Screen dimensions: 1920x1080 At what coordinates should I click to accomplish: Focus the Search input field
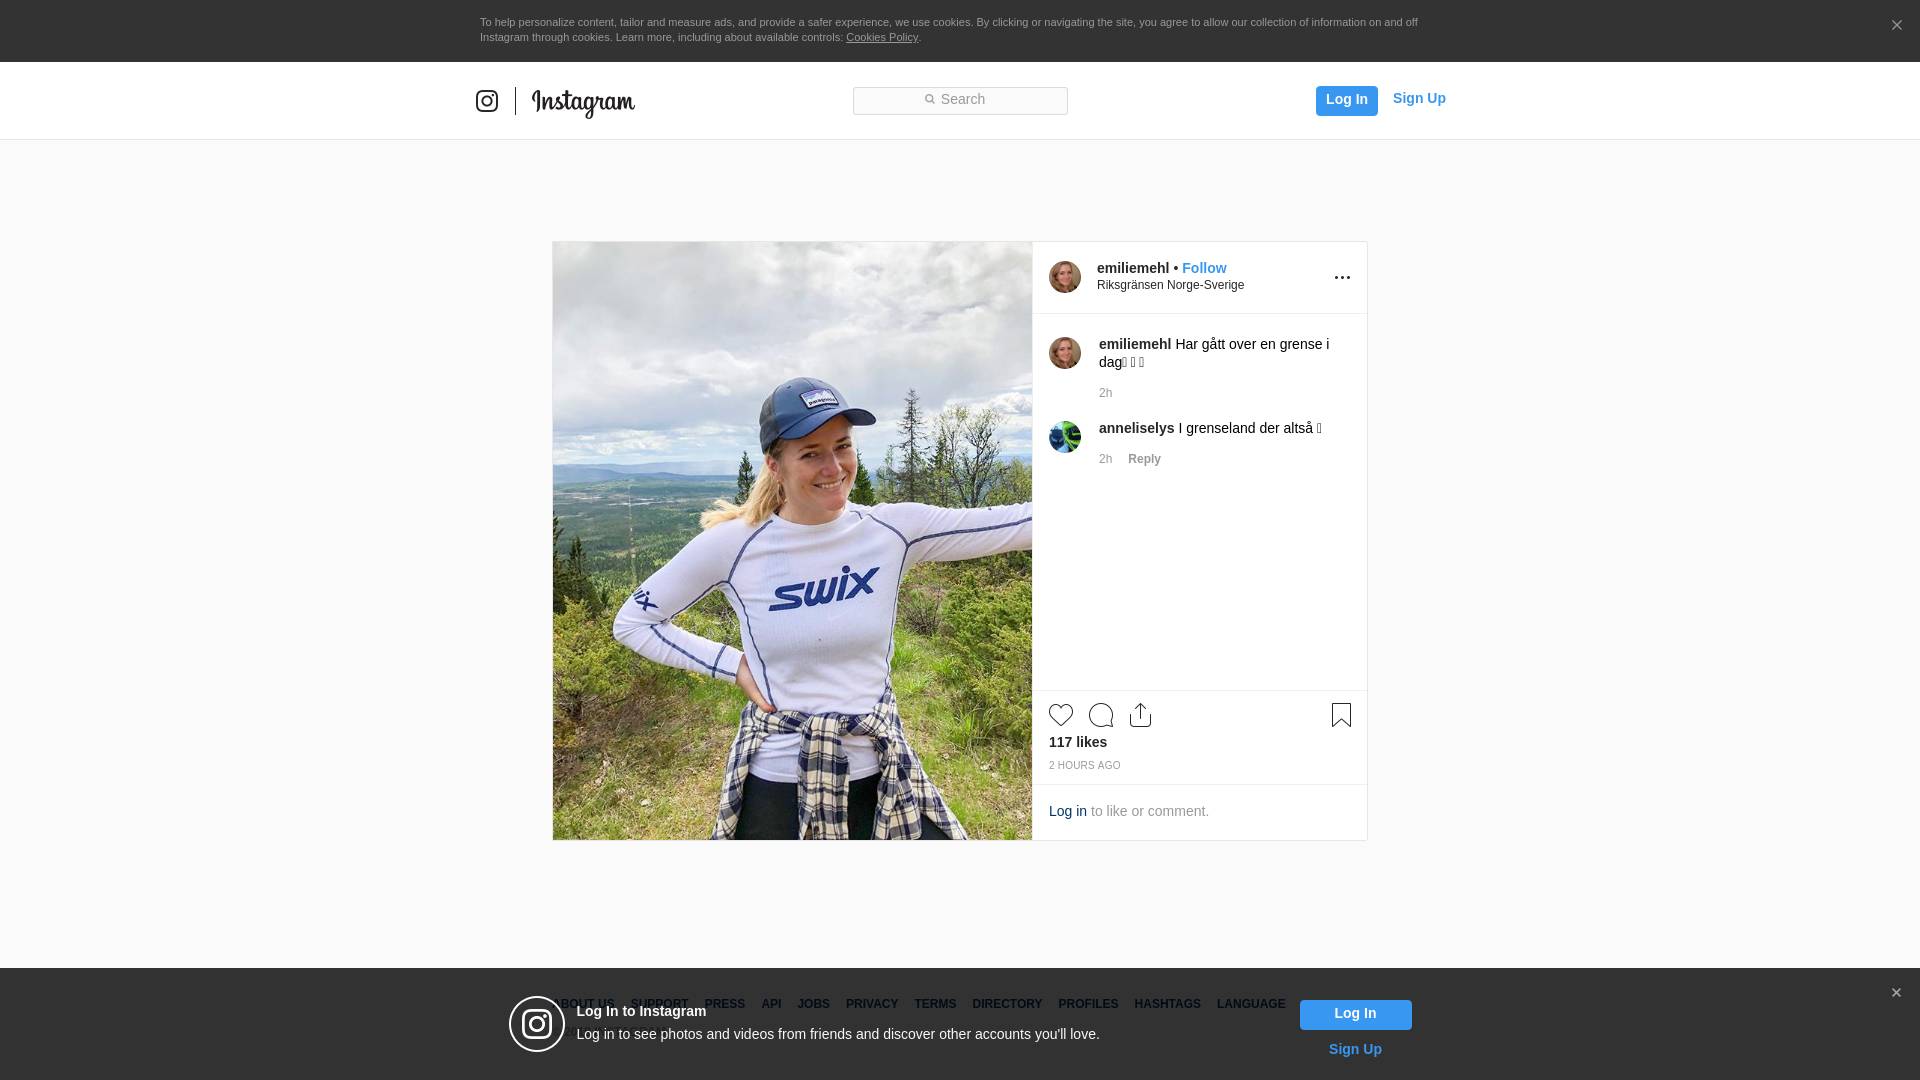pos(960,100)
